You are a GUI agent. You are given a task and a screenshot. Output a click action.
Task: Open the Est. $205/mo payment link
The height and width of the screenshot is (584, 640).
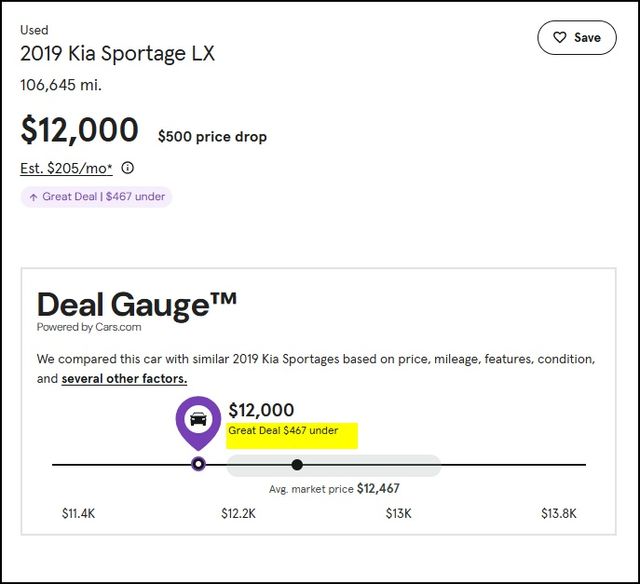pos(66,168)
